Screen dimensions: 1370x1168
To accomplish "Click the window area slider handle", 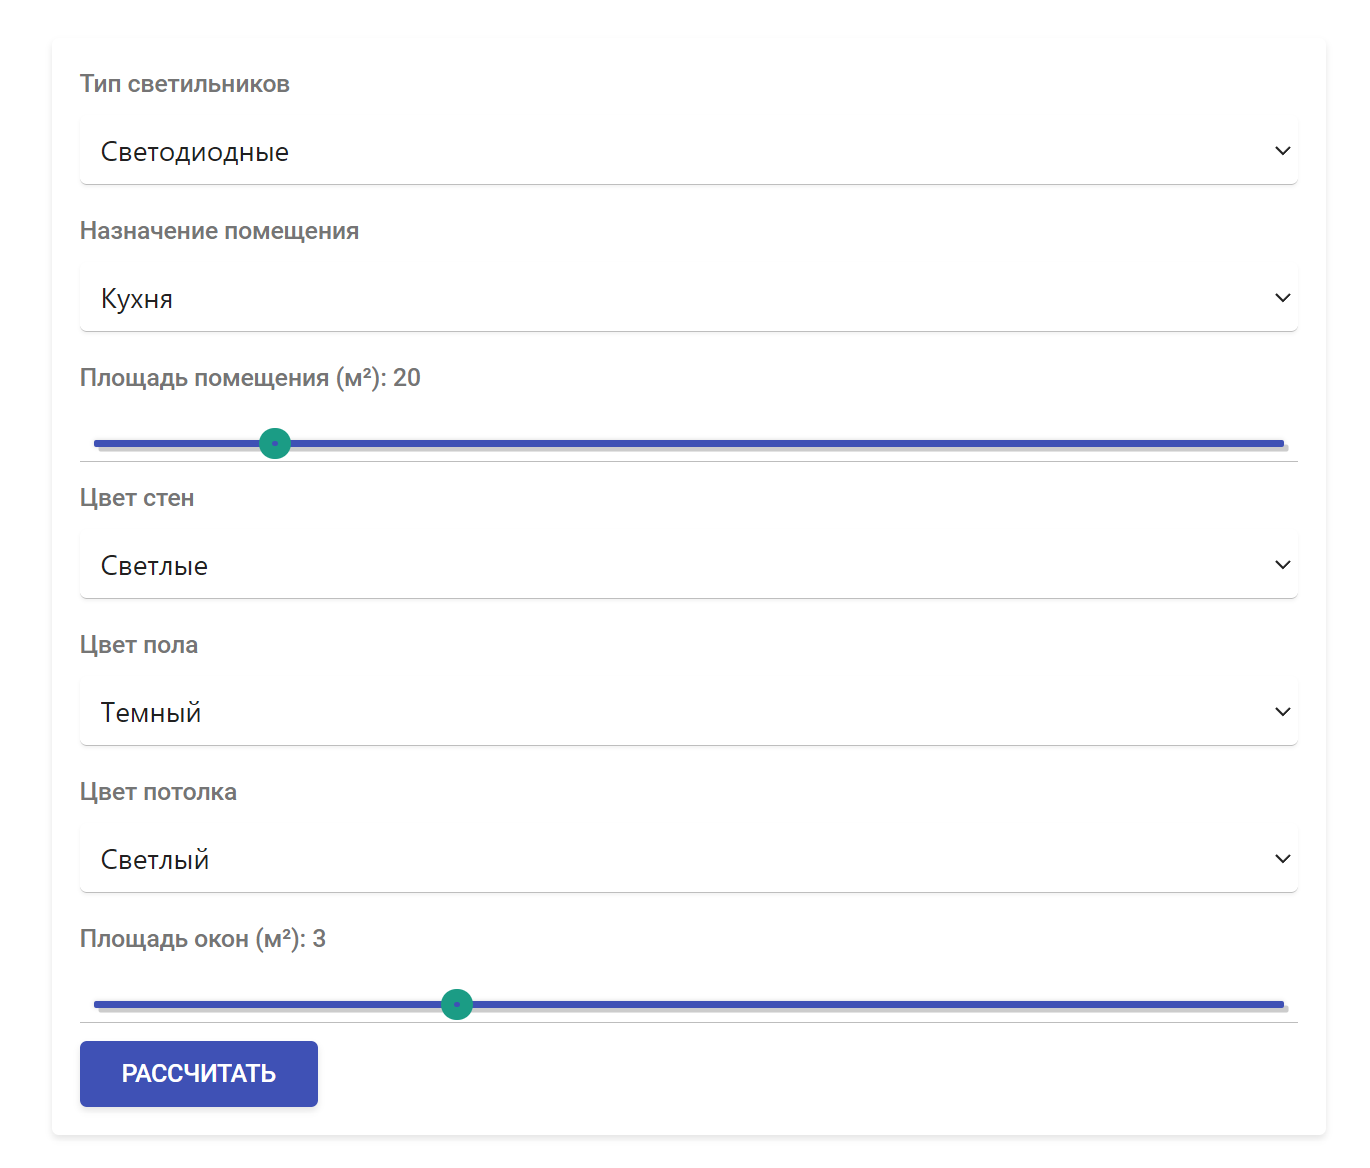I will [x=457, y=1004].
